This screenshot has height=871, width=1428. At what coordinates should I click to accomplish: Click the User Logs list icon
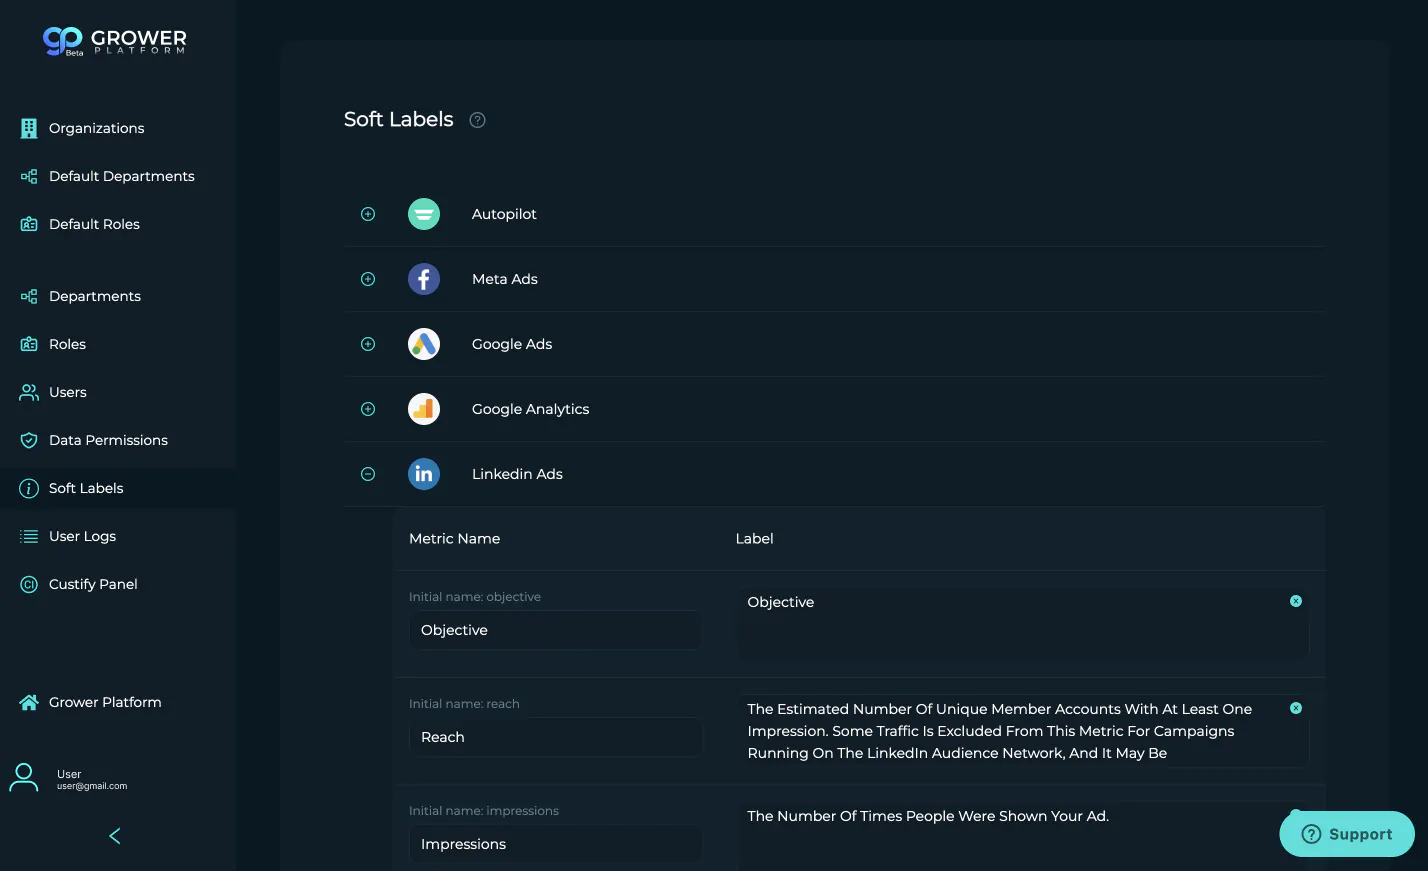pos(29,536)
